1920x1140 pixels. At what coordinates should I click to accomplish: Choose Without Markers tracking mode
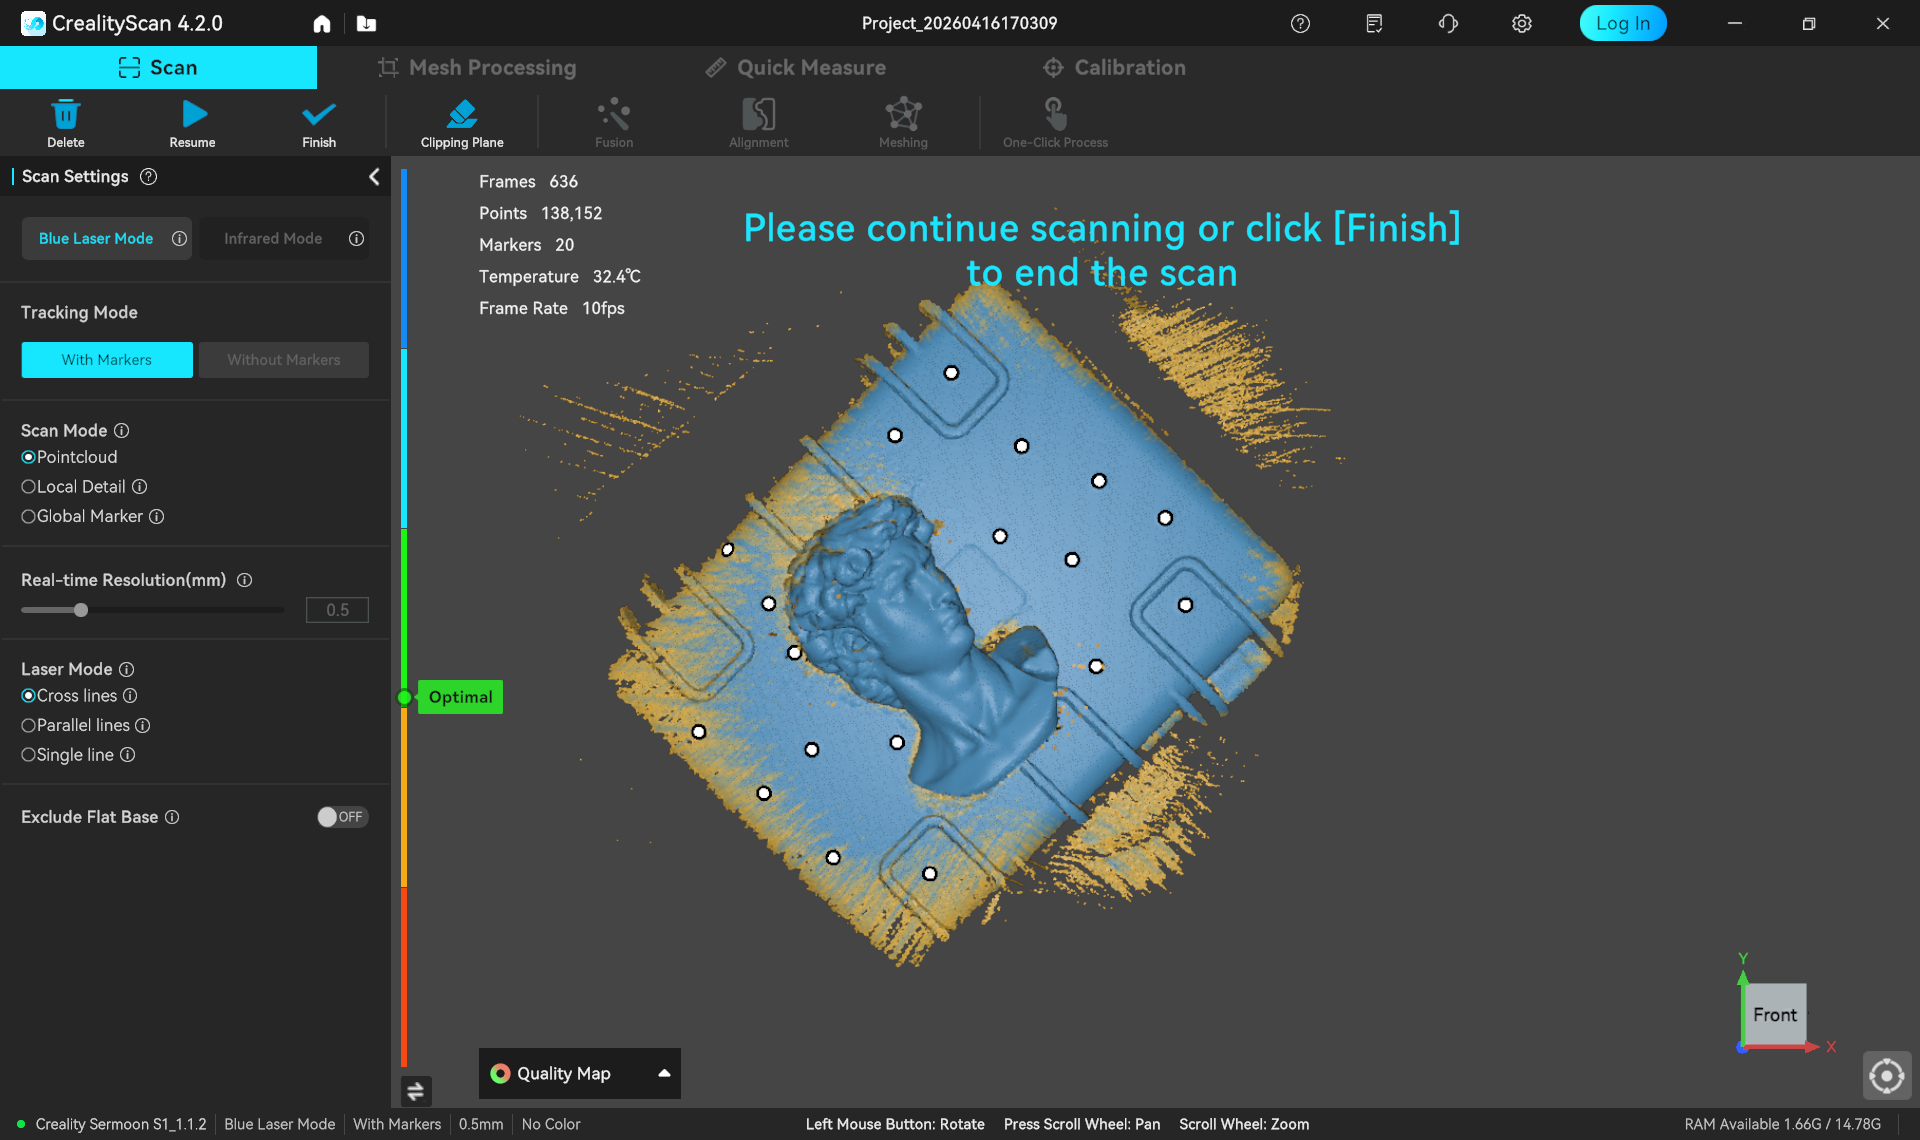coord(284,360)
